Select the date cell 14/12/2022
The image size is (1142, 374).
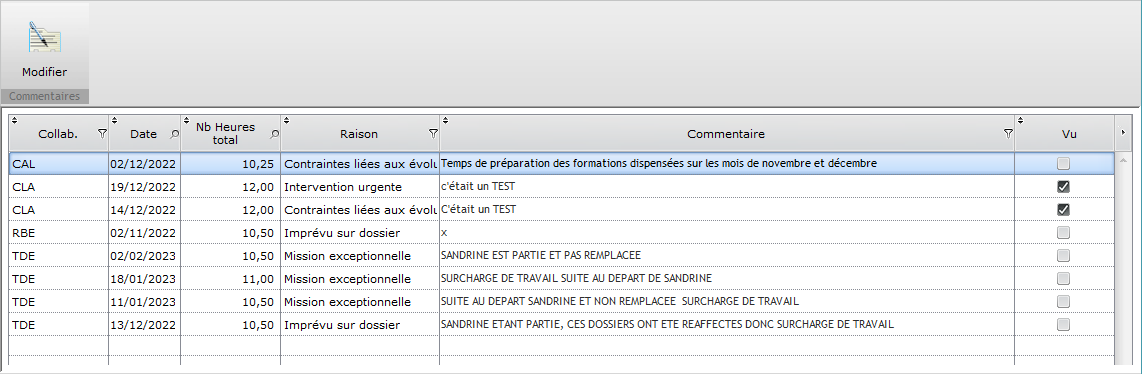[145, 210]
